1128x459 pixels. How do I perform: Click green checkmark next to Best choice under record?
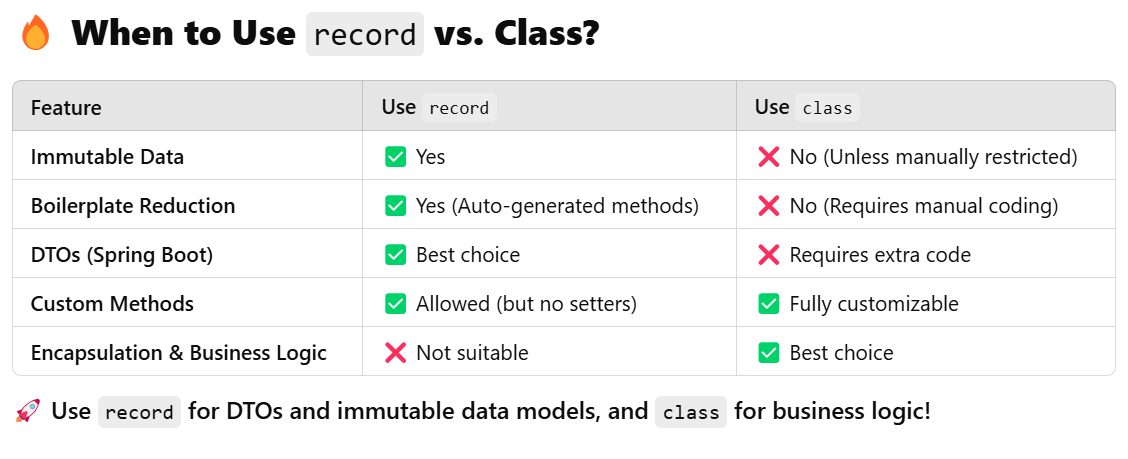(x=395, y=255)
